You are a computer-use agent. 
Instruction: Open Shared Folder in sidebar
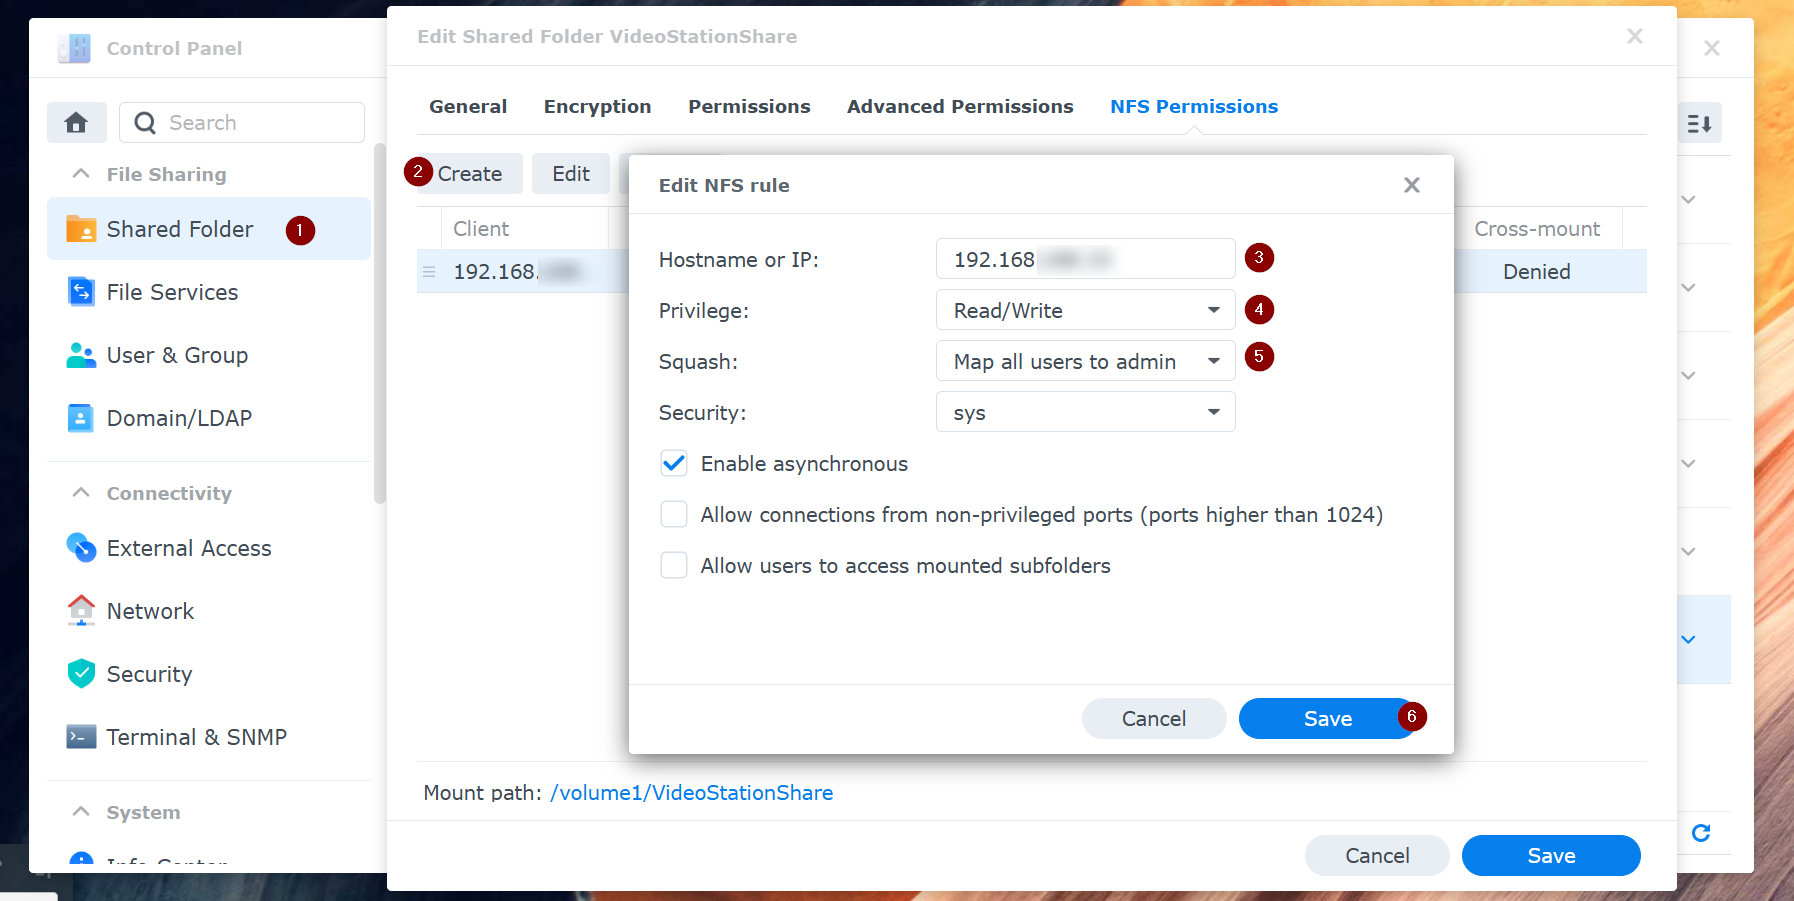coord(209,229)
